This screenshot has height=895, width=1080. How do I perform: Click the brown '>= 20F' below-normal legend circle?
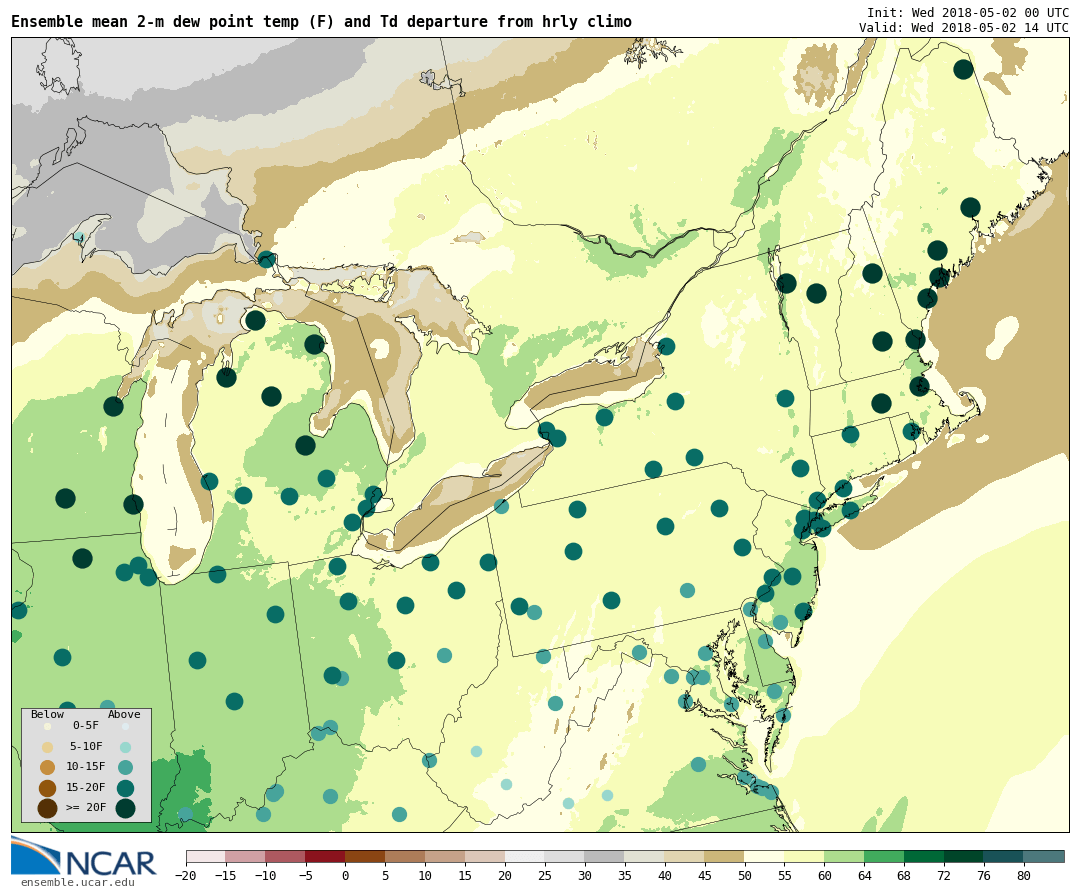coord(48,808)
